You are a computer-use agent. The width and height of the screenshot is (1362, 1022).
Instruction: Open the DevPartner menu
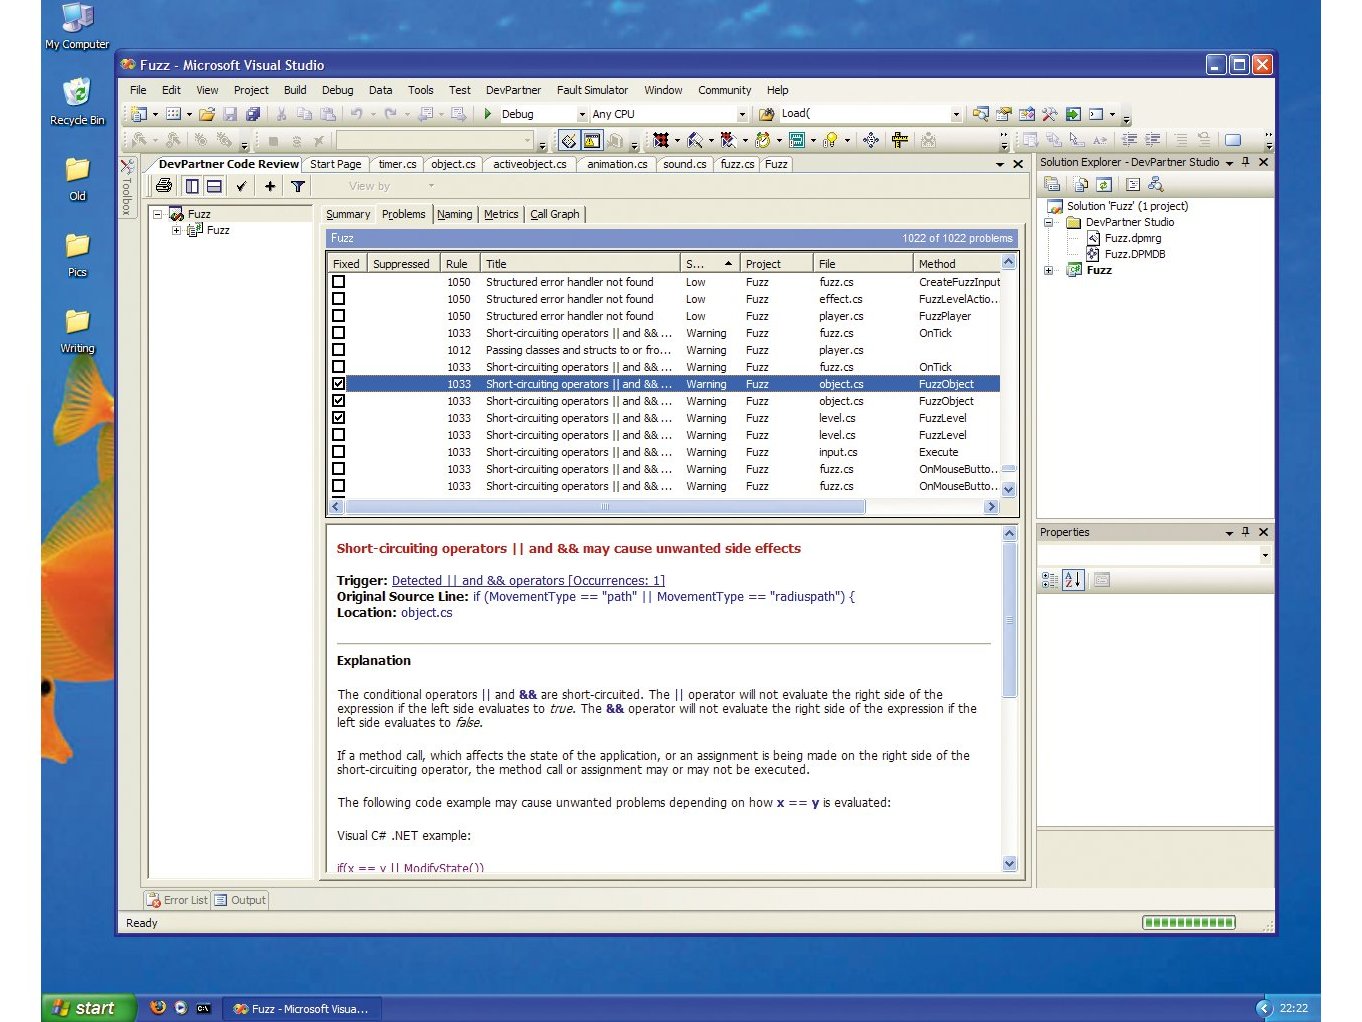click(513, 90)
